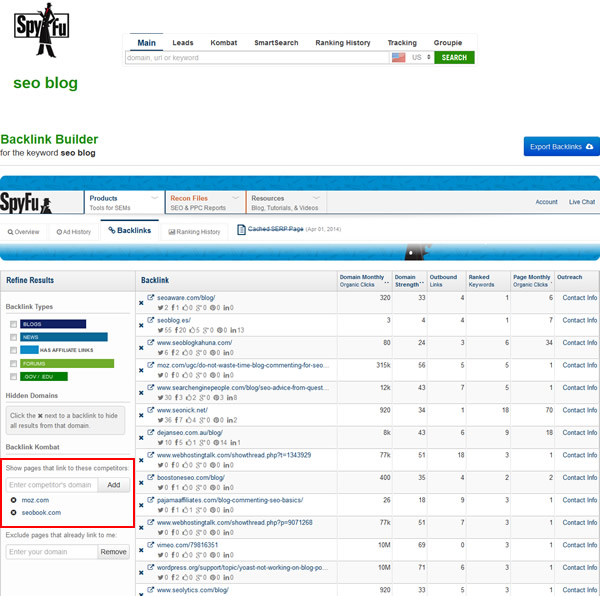Screen dimensions: 600x596
Task: Remove moz.com competitor with circle icon
Action: [14, 500]
